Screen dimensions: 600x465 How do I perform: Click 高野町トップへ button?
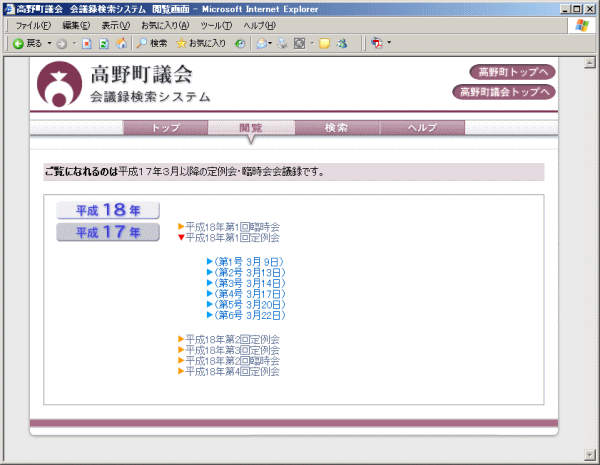pyautogui.click(x=512, y=72)
